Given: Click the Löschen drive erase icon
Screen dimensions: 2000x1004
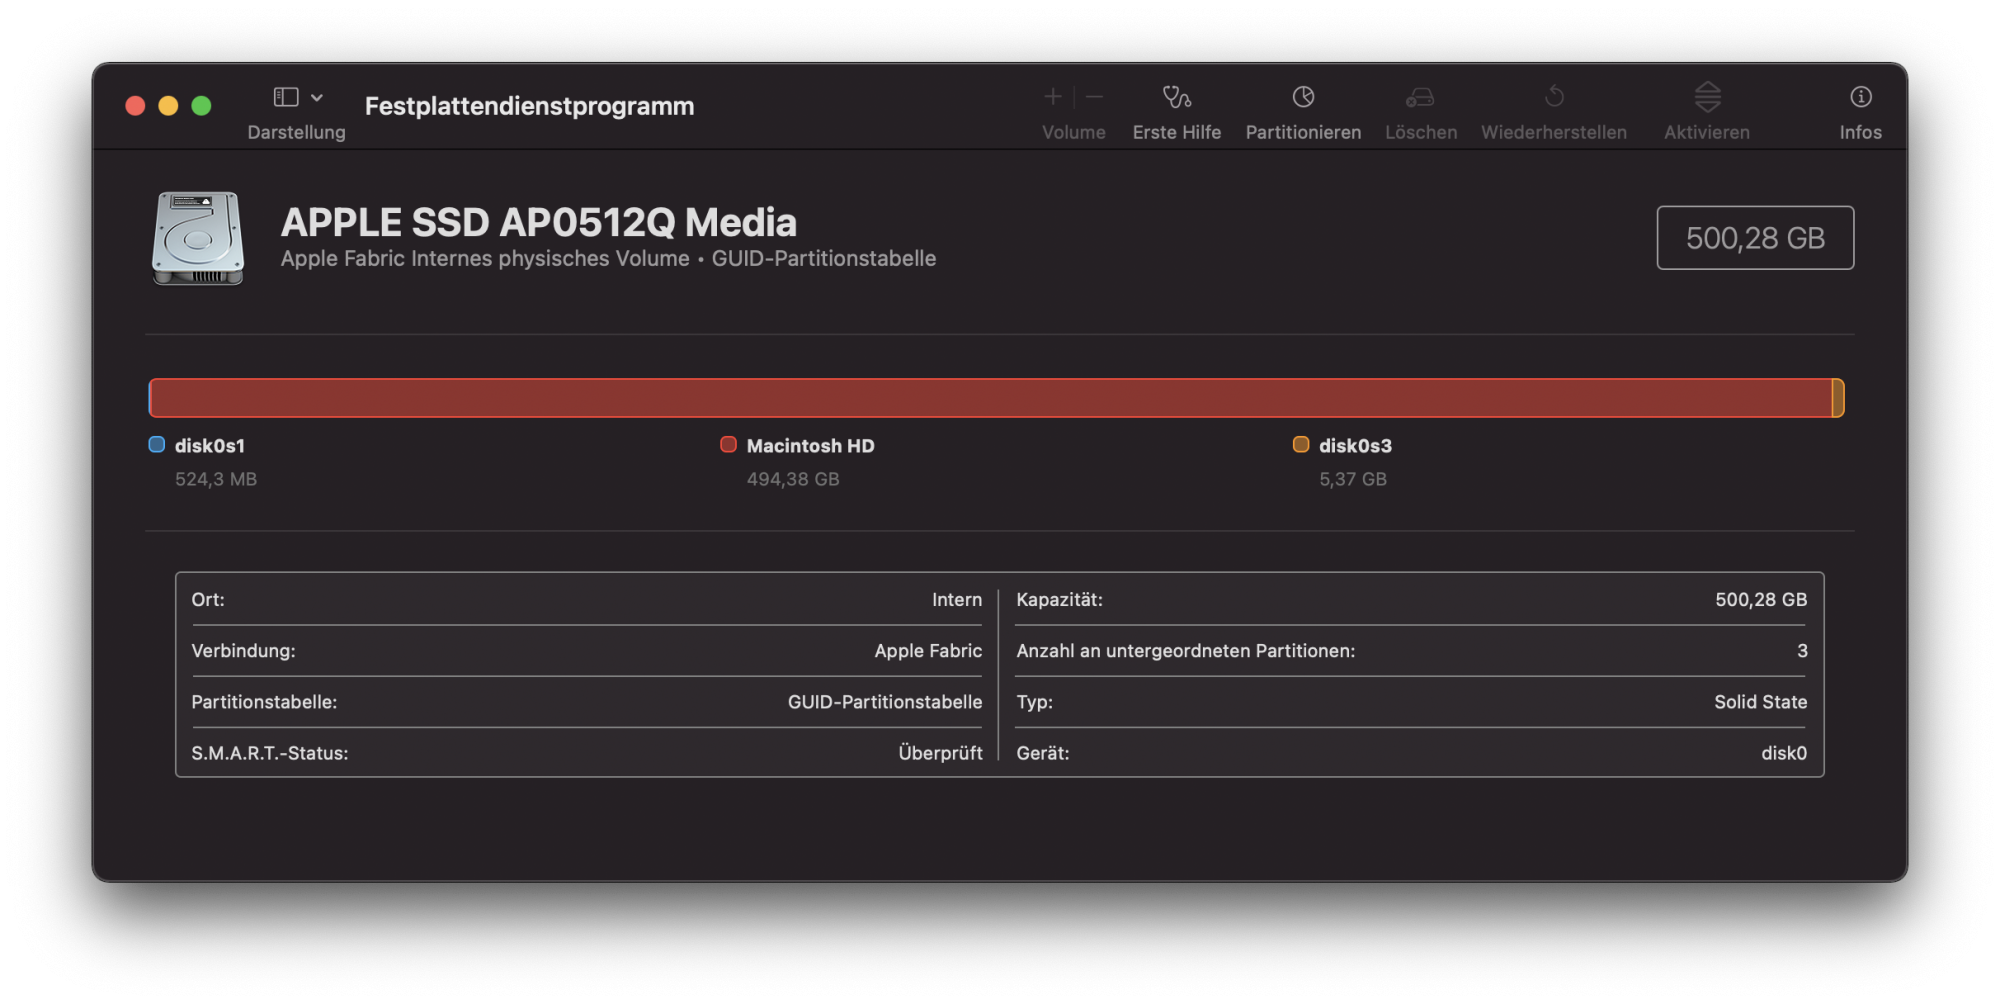Looking at the screenshot, I should 1420,97.
